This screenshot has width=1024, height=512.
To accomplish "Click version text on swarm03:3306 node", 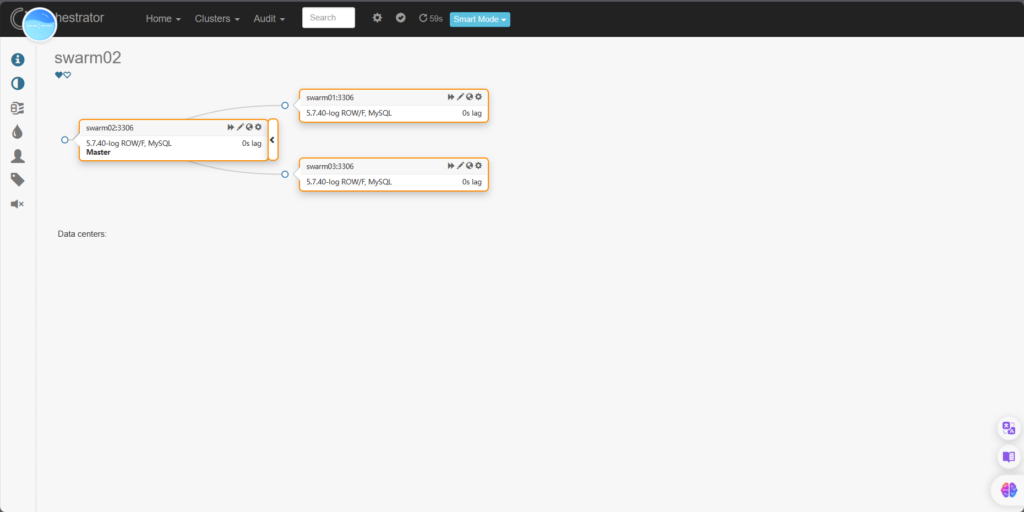I will pyautogui.click(x=349, y=182).
